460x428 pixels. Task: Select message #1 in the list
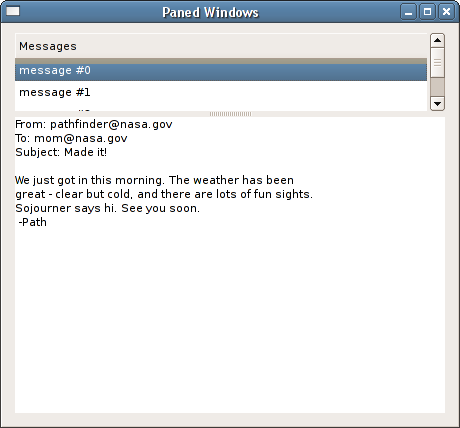221,92
